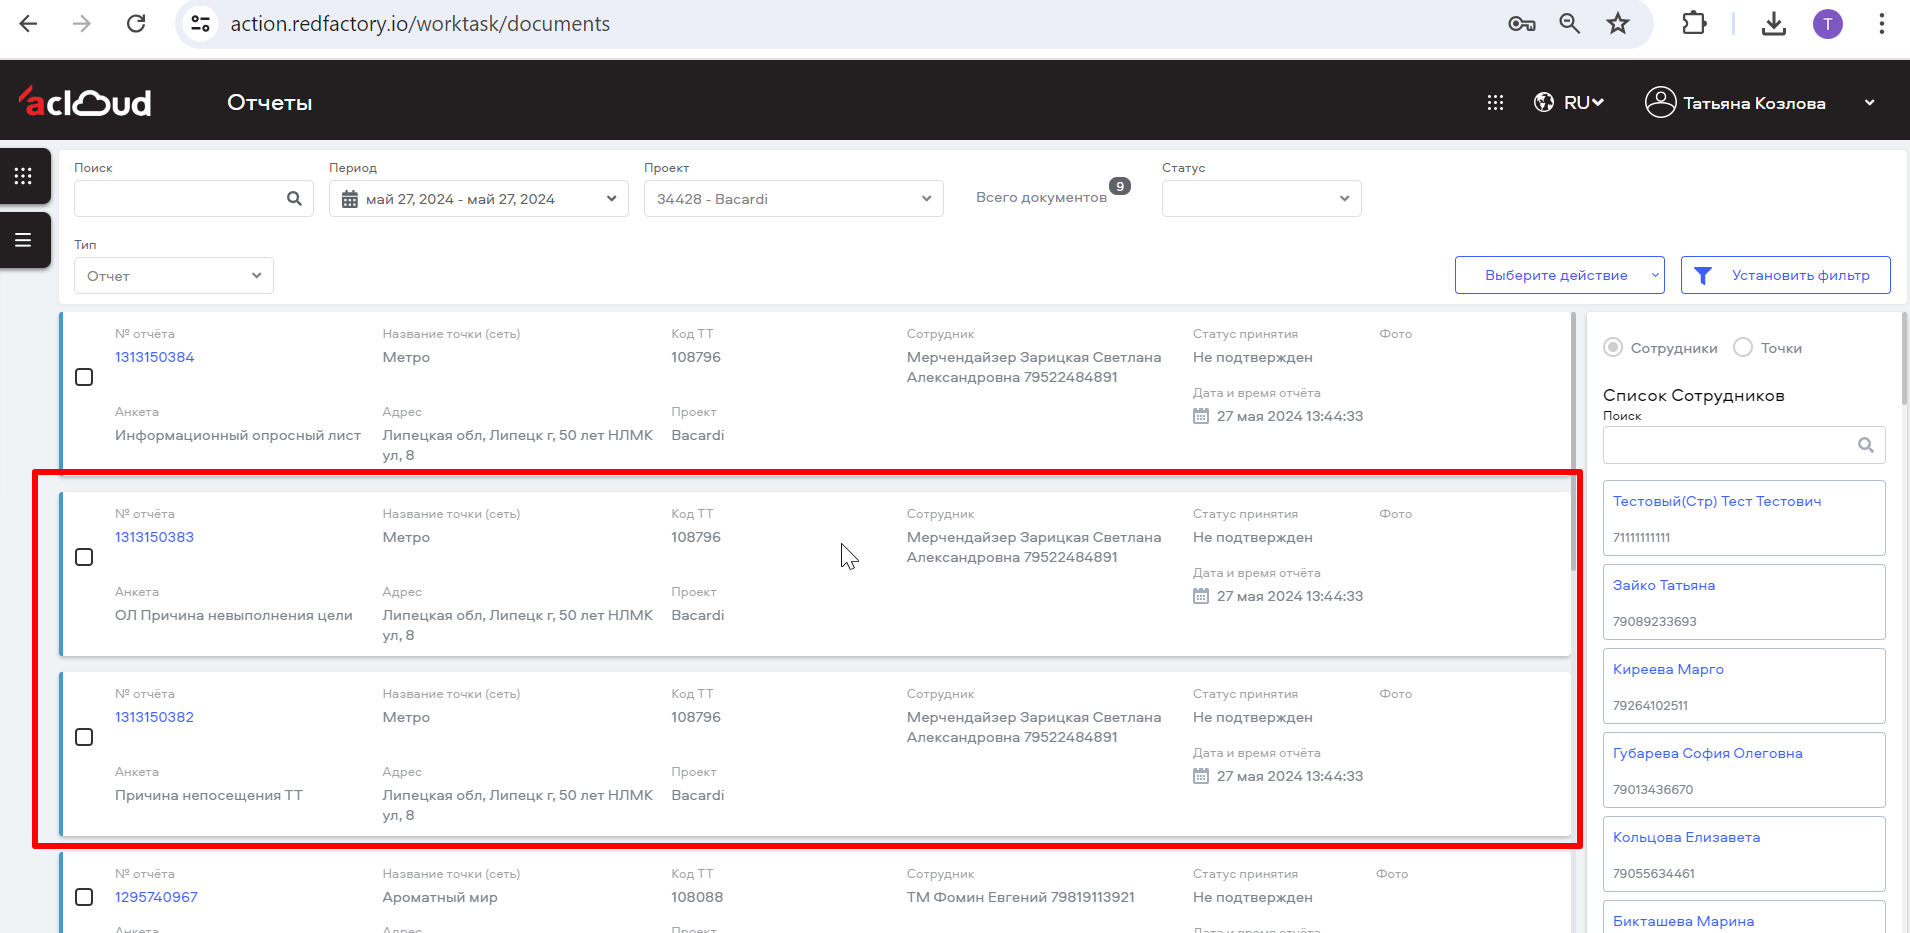This screenshot has width=1910, height=933.
Task: Open browser downloads
Action: point(1774,24)
